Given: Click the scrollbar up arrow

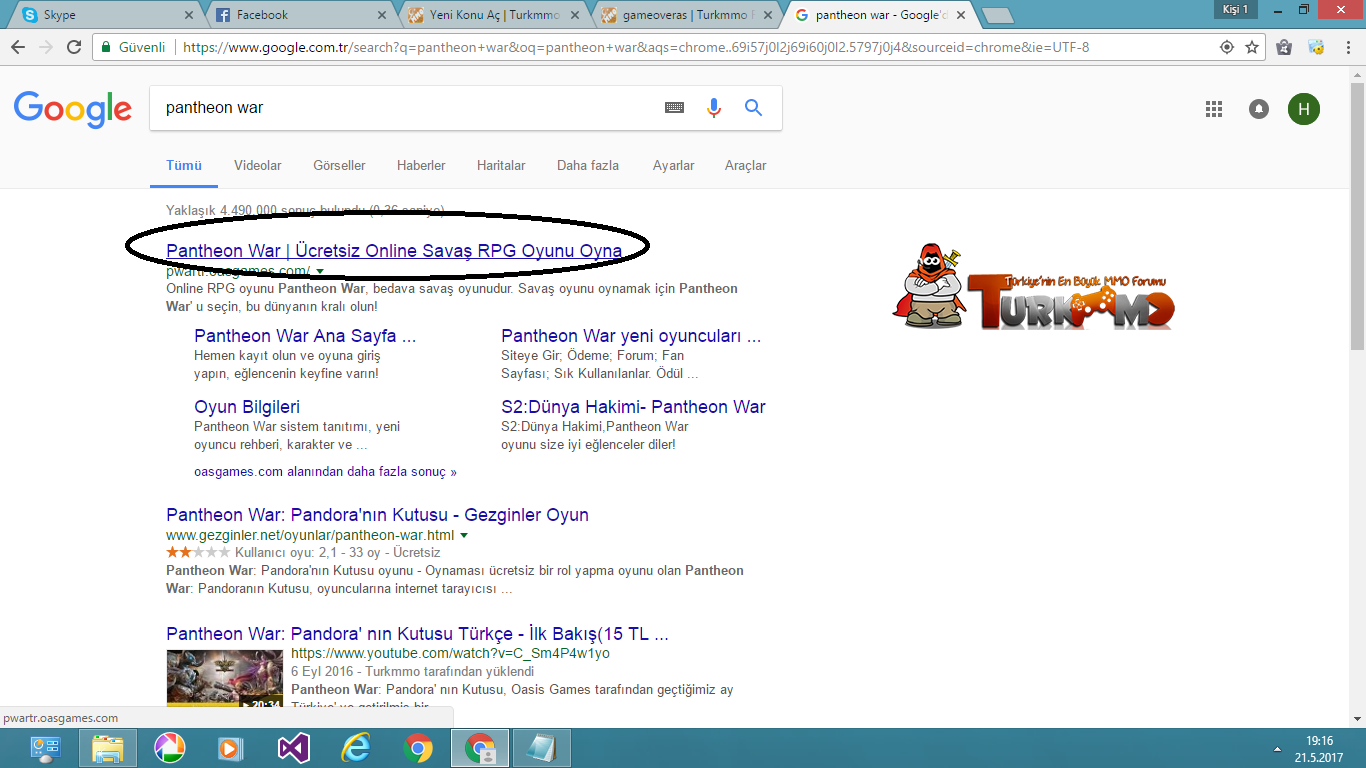Looking at the screenshot, I should point(1357,73).
